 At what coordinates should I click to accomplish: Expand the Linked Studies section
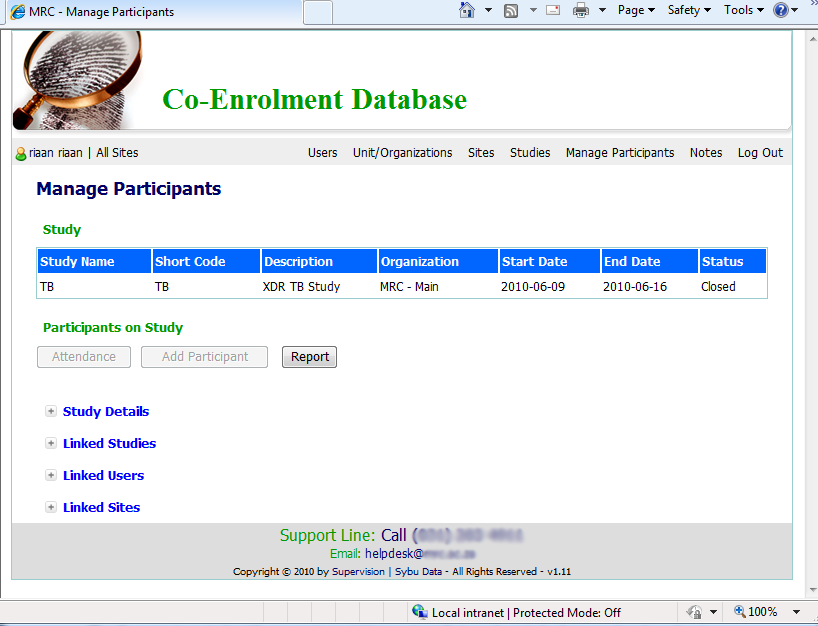[x=51, y=443]
